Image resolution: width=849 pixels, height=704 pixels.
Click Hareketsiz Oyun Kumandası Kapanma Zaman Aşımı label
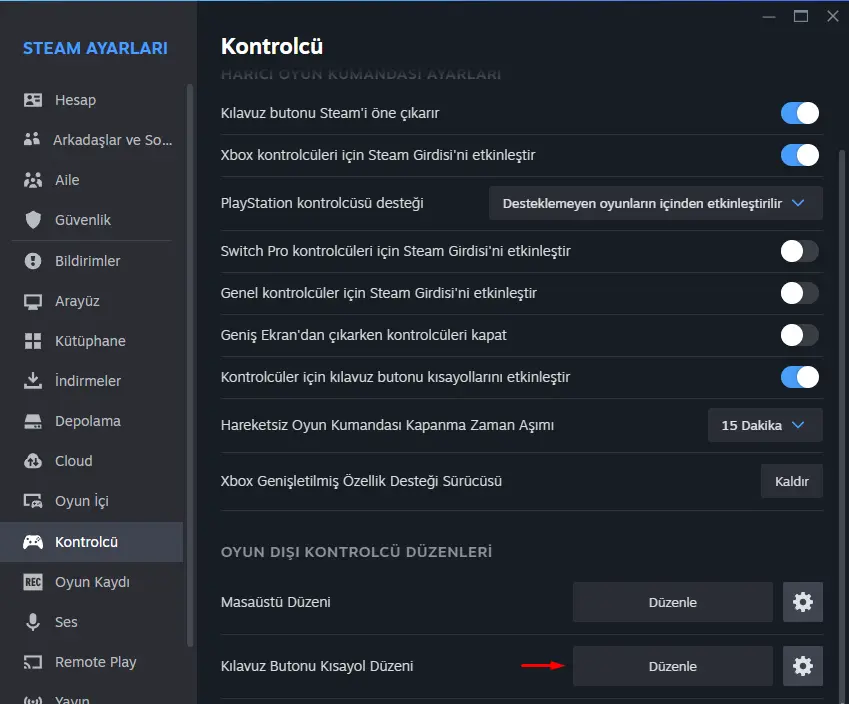tap(387, 425)
